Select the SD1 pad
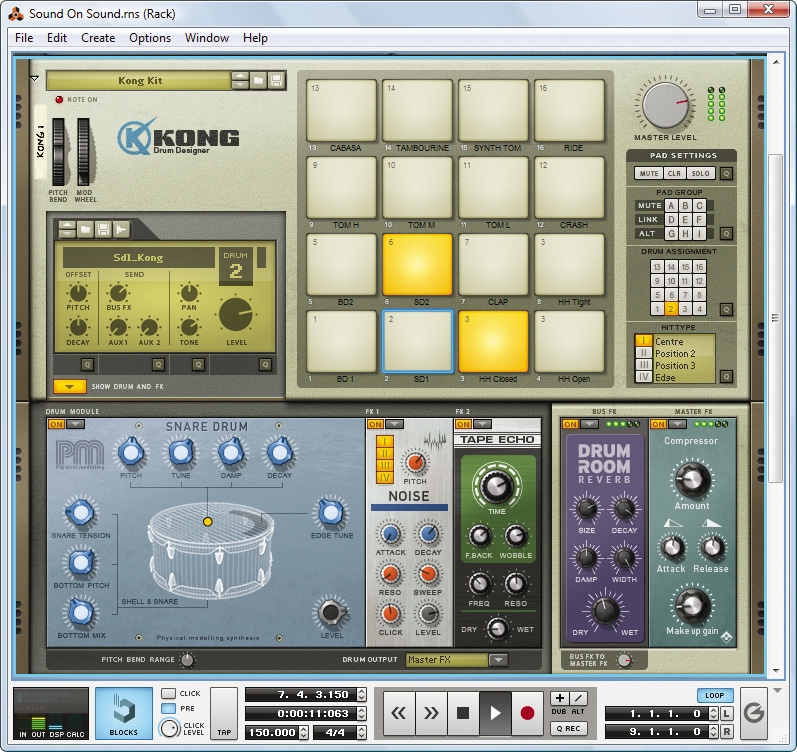The width and height of the screenshot is (797, 752). (417, 342)
